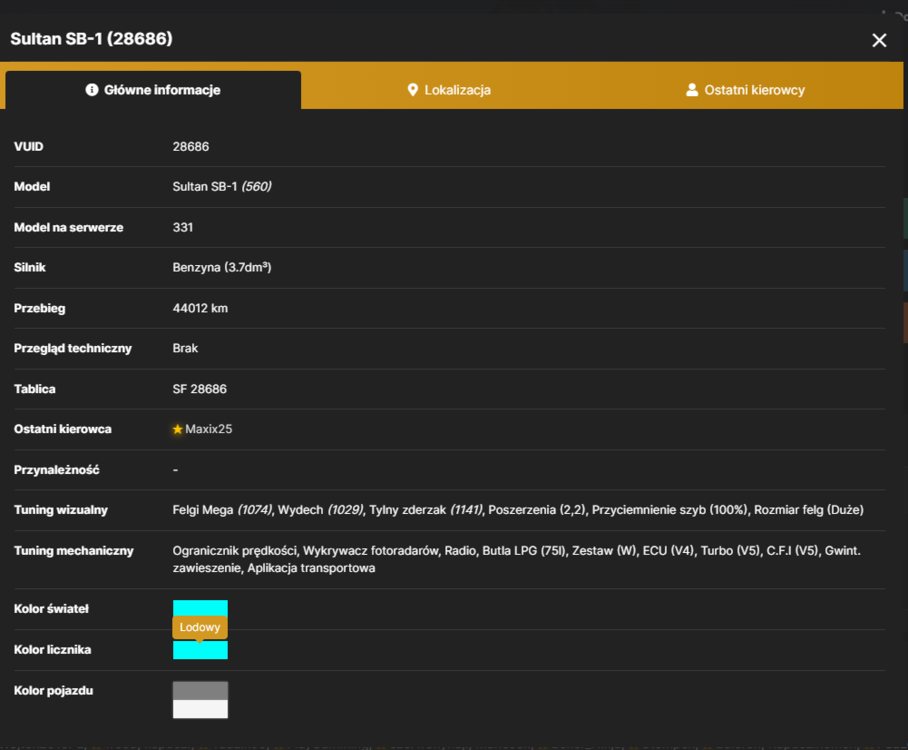Open the Ostatni kierowcy tab
Image resolution: width=908 pixels, height=750 pixels.
pos(745,90)
